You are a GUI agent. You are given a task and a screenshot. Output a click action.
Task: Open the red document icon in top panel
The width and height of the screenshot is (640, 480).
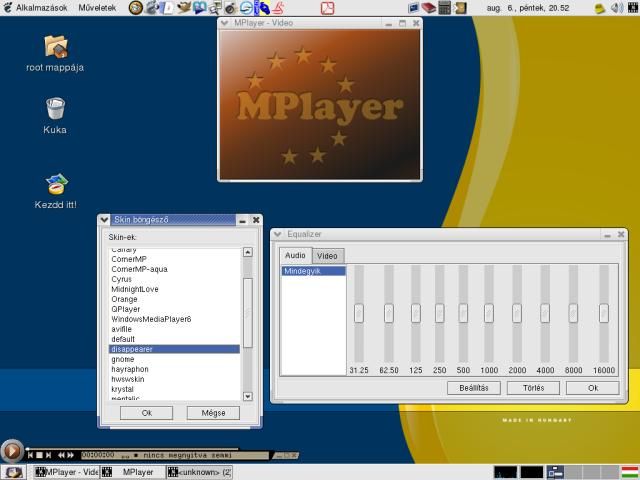point(327,8)
